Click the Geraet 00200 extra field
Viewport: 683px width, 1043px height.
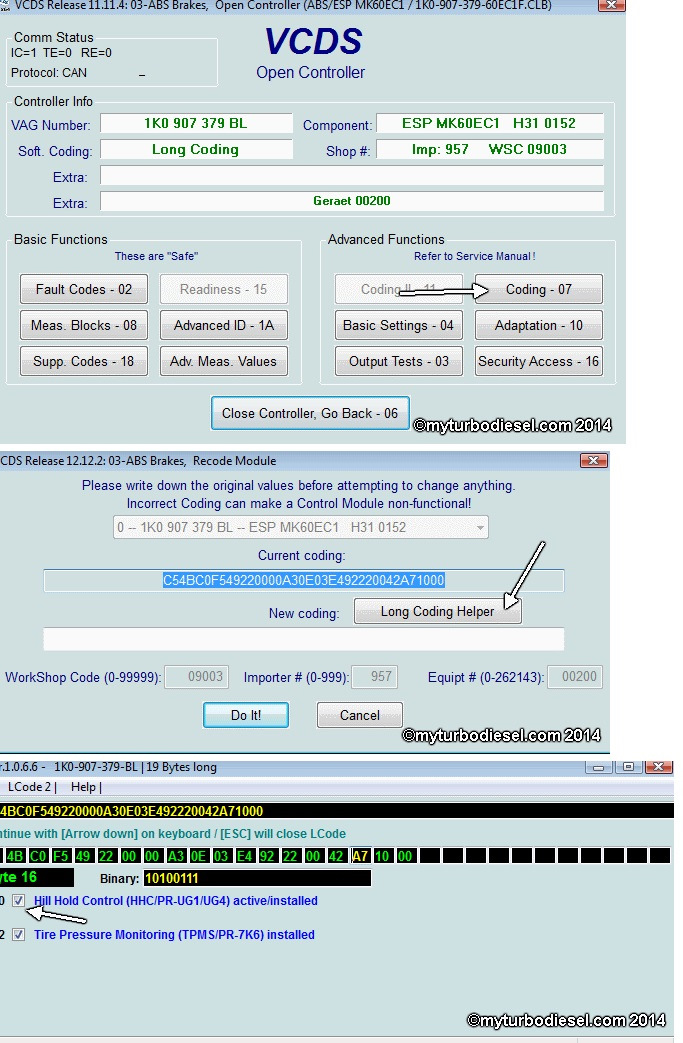point(352,201)
